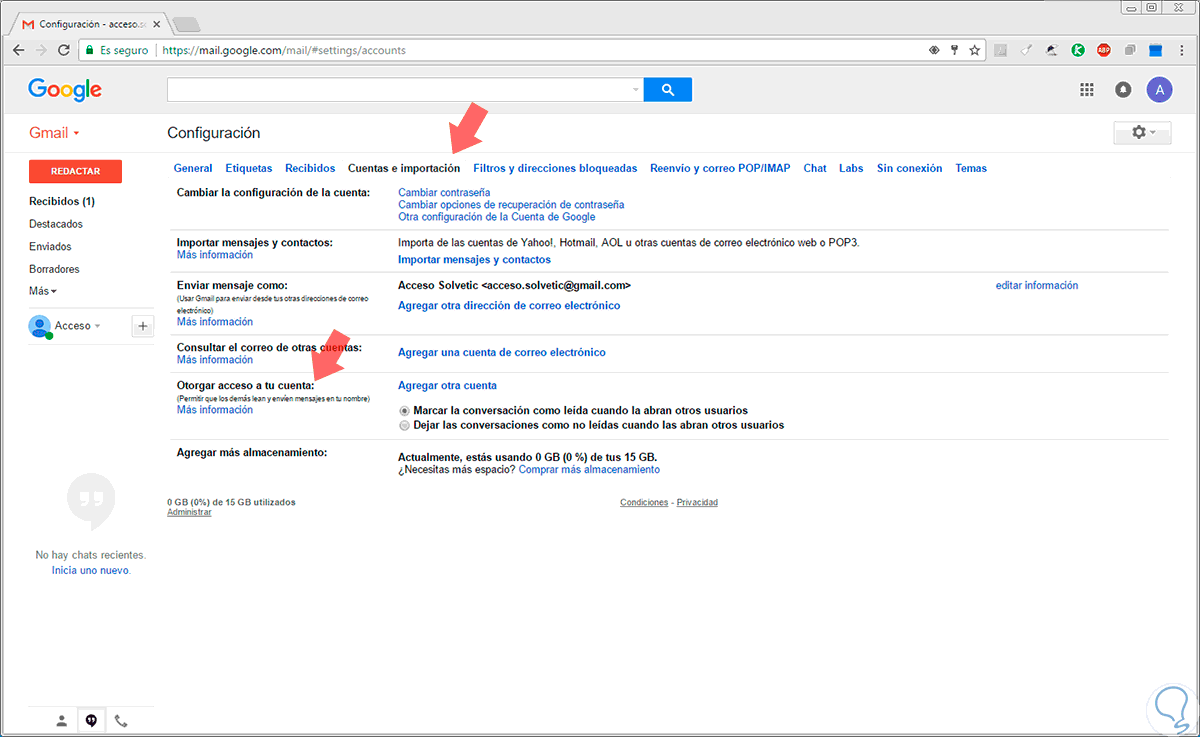Click the REDACTAR compose button

pos(75,171)
